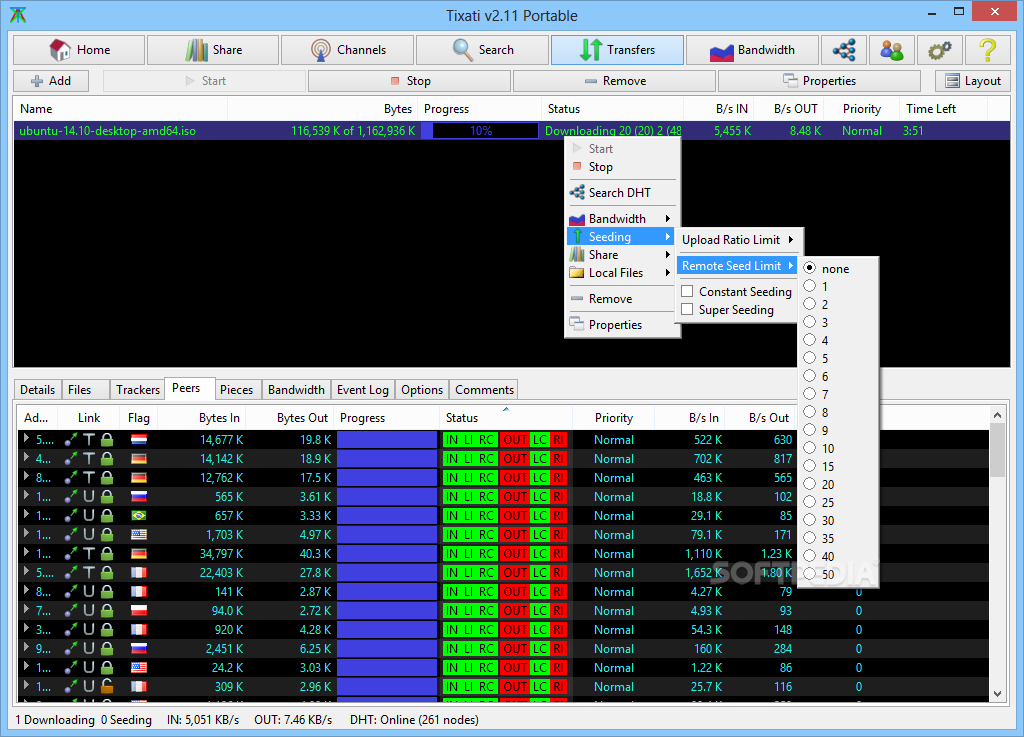Click the unlocked padlock in the 309 K peer row
This screenshot has height=737, width=1024.
click(x=107, y=686)
